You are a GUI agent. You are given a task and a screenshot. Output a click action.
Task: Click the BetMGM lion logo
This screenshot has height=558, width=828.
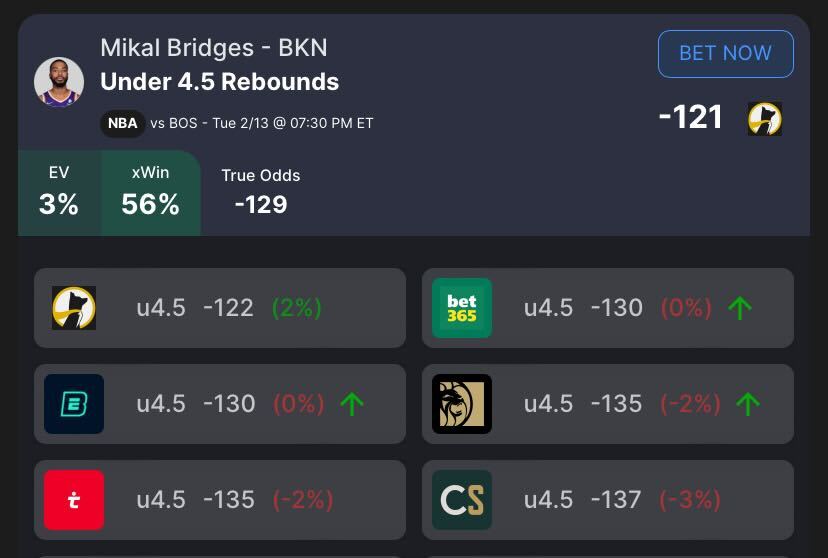click(x=462, y=404)
